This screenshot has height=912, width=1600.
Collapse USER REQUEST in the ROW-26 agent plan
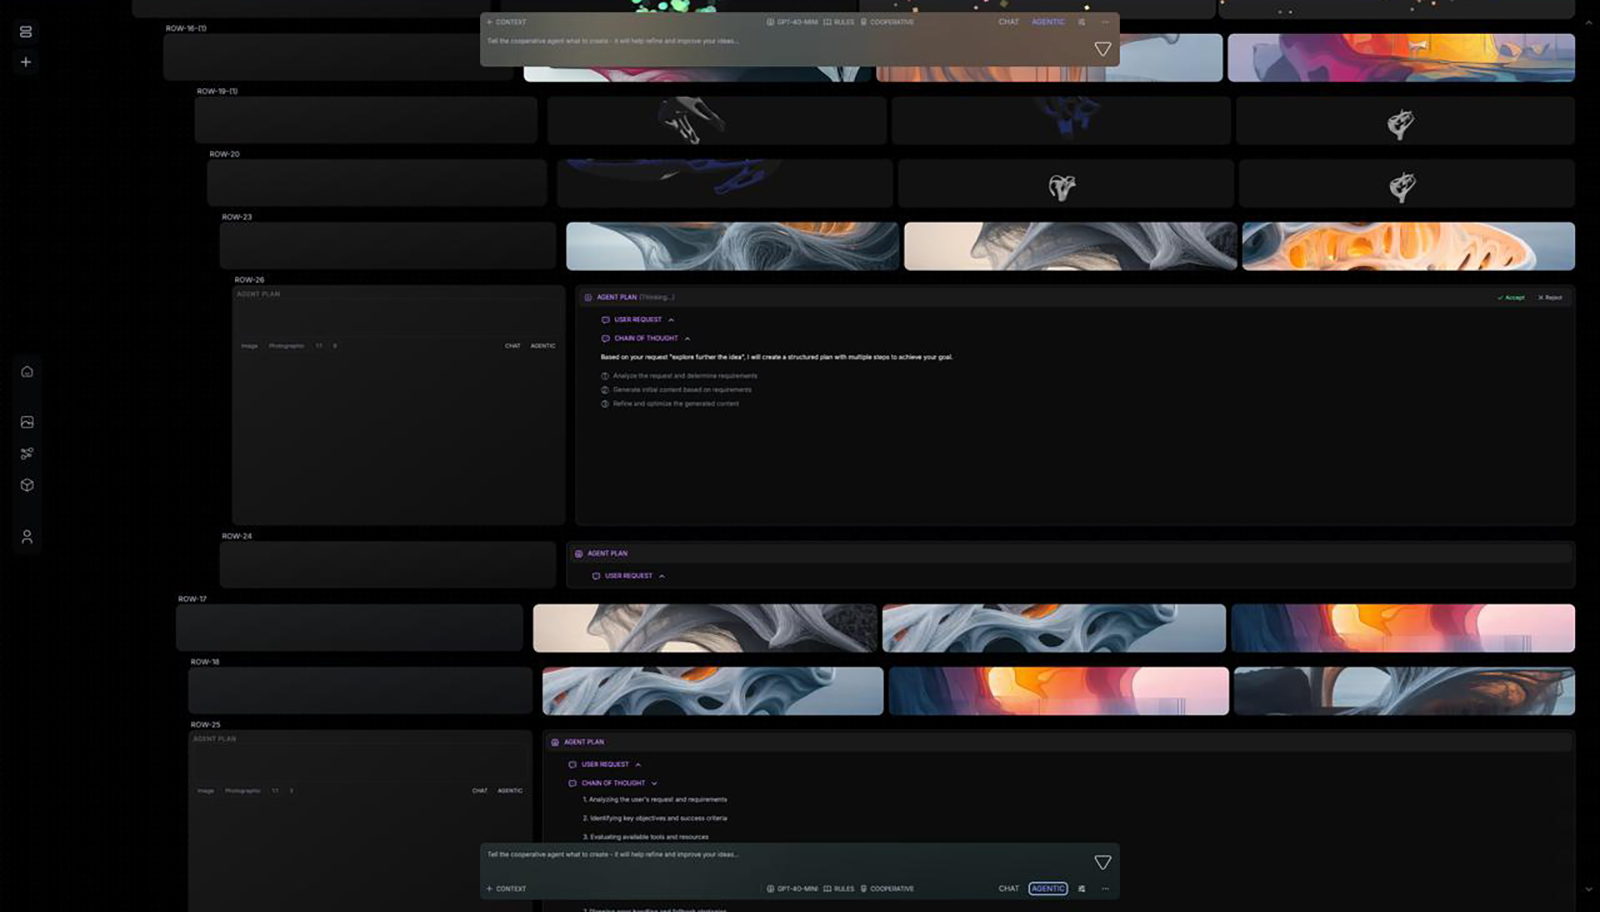[x=671, y=320]
